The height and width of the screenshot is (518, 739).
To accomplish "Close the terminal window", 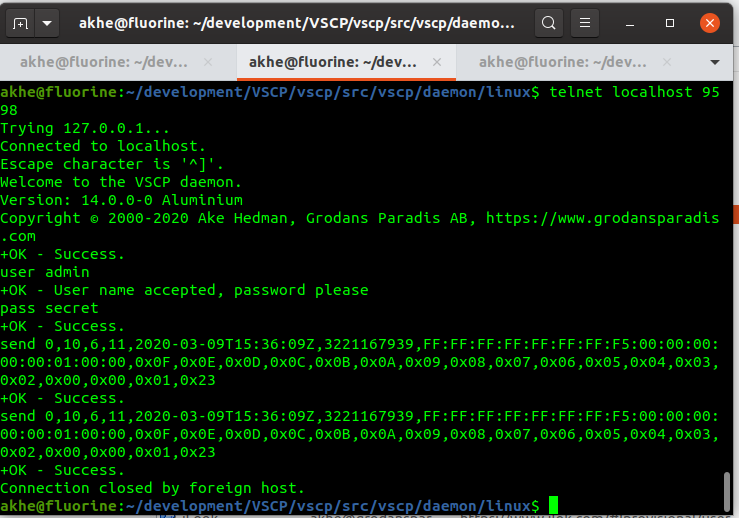I will pyautogui.click(x=710, y=23).
